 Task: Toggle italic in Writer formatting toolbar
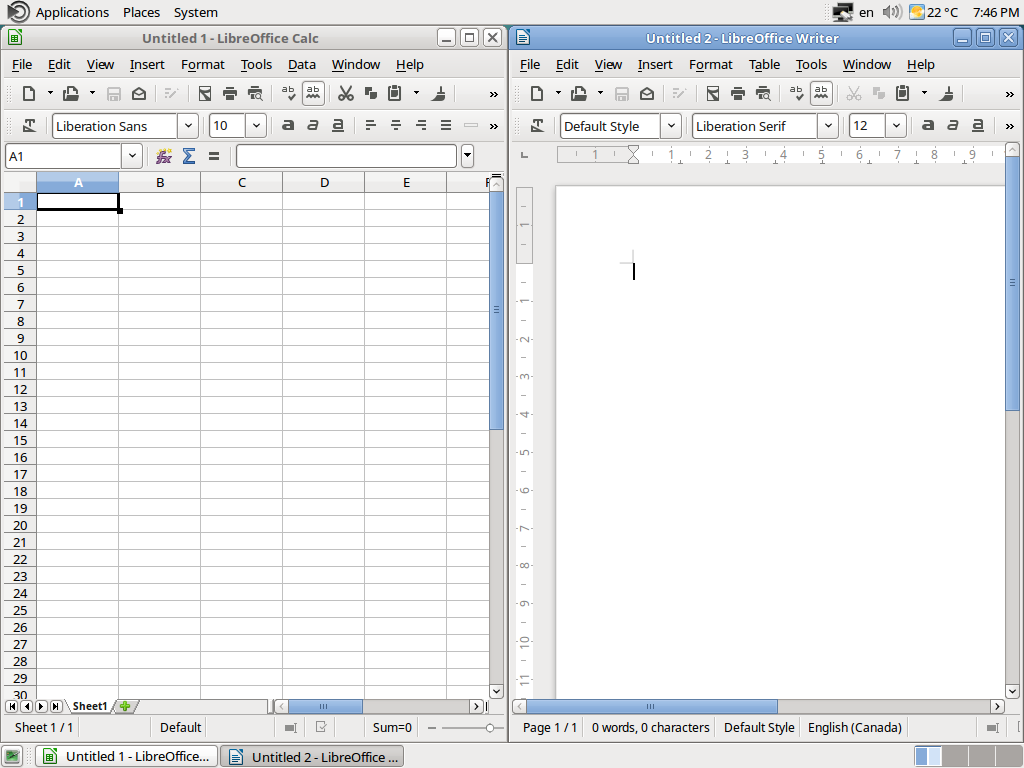pyautogui.click(x=952, y=125)
